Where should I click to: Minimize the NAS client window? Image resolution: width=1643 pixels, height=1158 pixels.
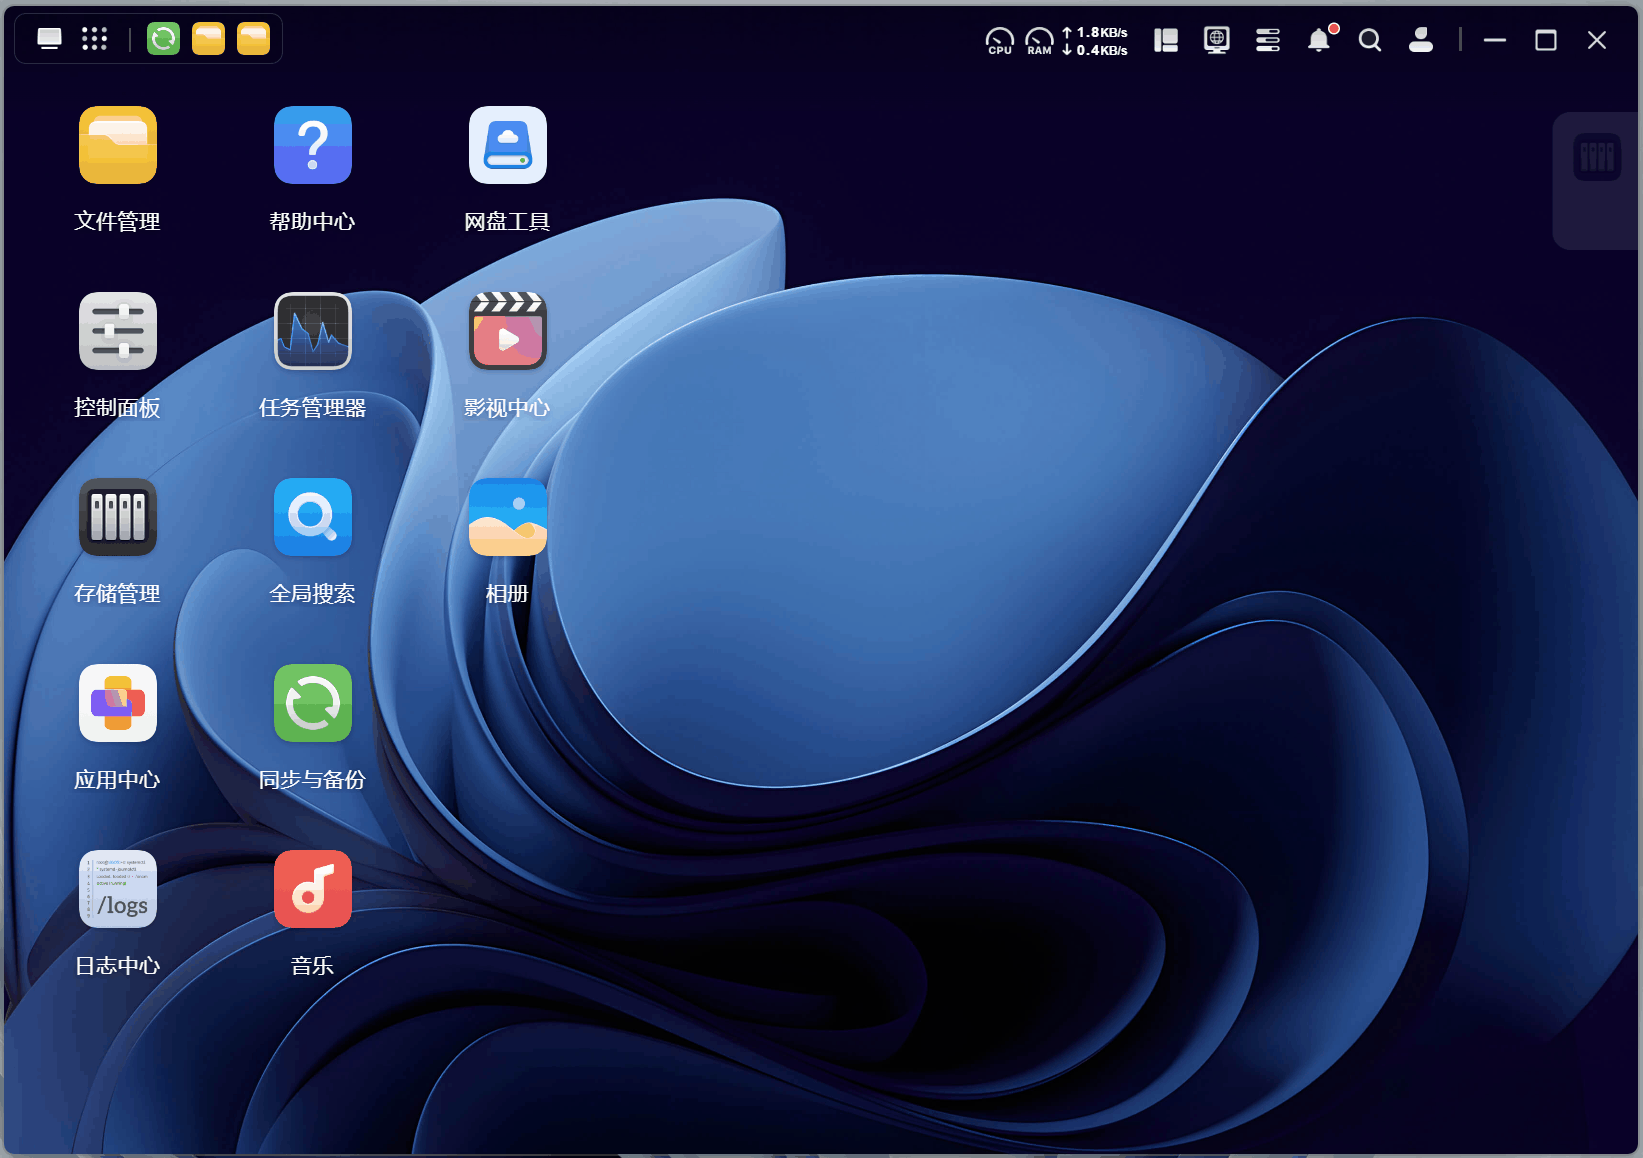pyautogui.click(x=1495, y=40)
